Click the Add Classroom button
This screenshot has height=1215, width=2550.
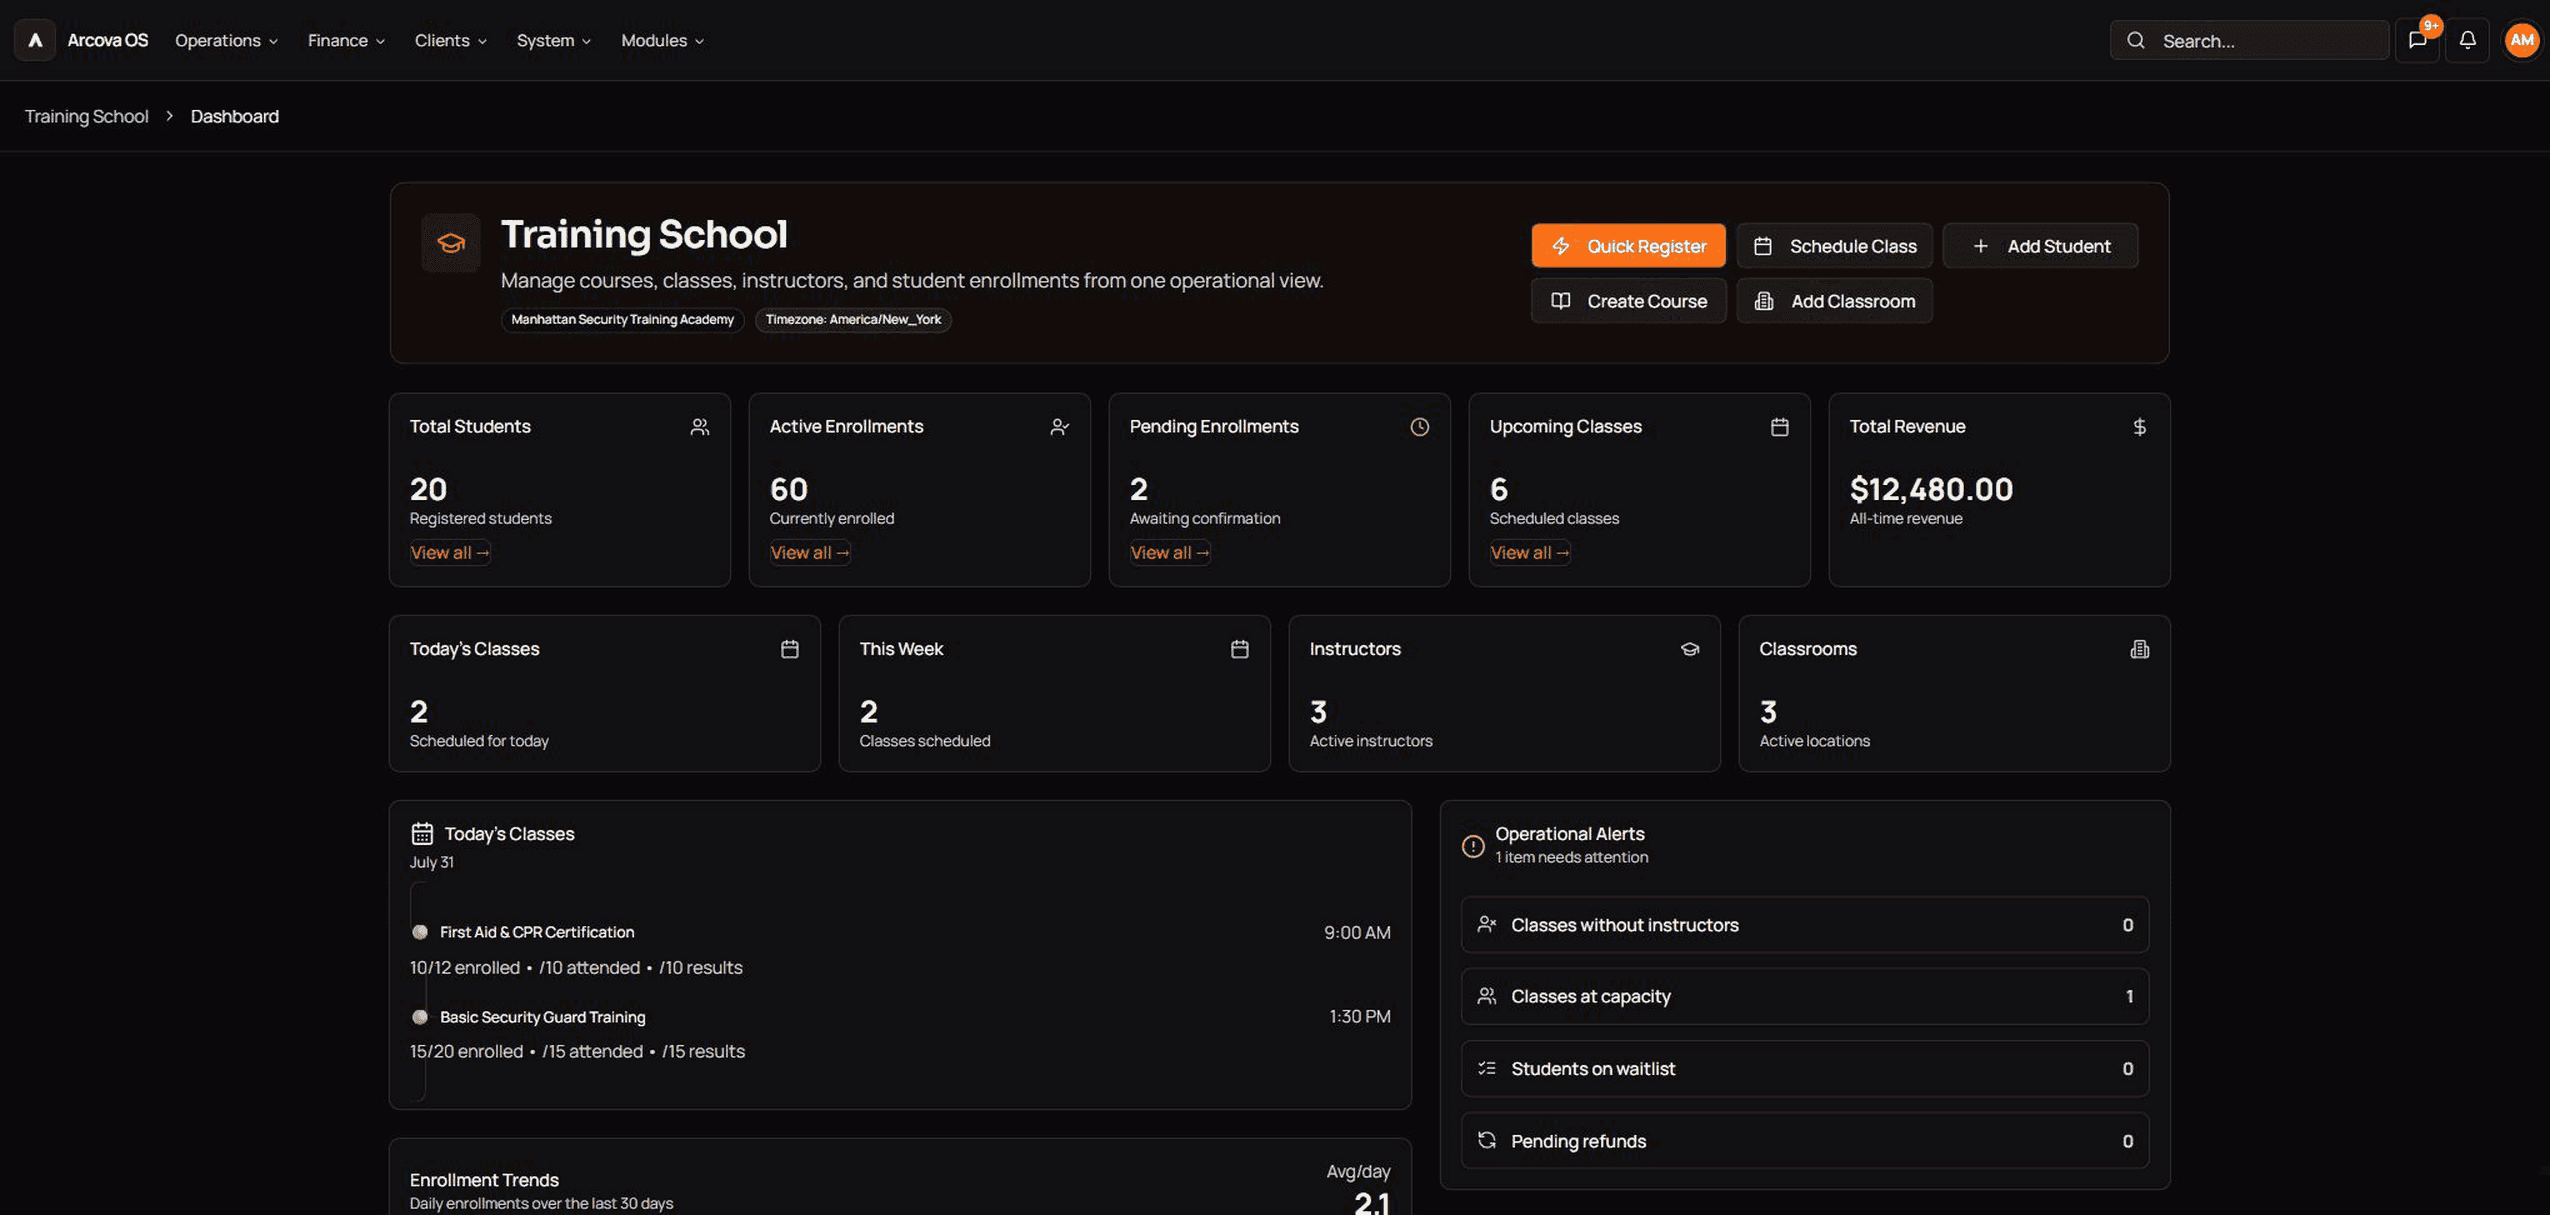tap(1834, 301)
